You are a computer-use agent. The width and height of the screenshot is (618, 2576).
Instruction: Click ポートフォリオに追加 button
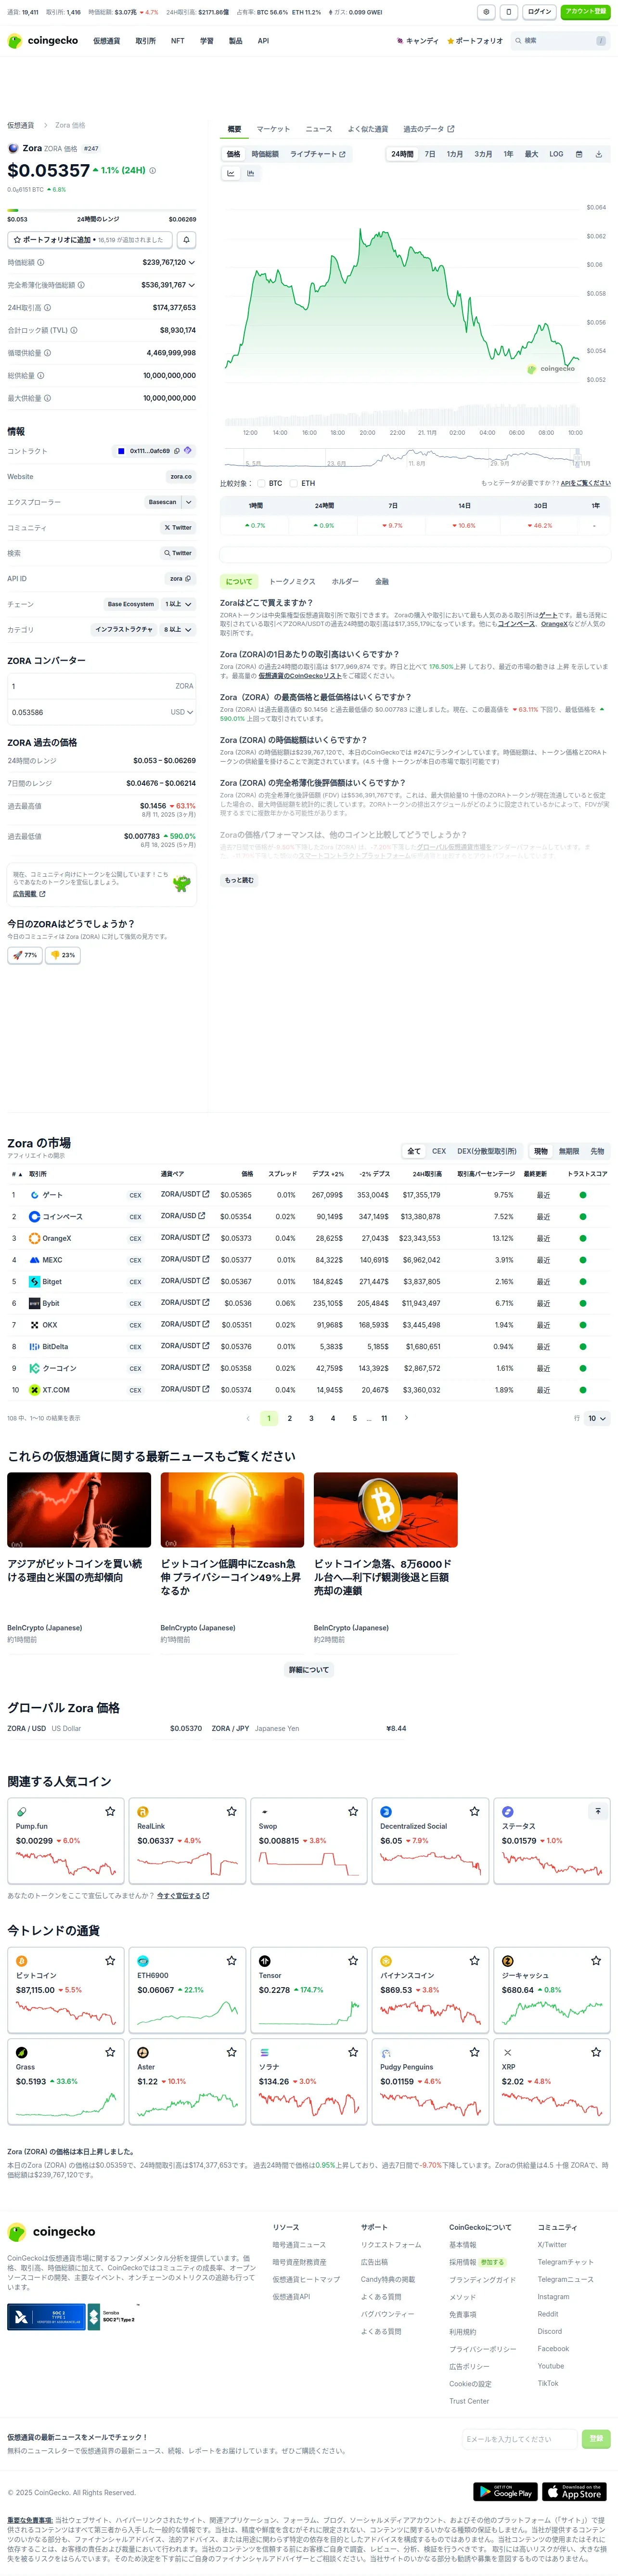(x=90, y=240)
